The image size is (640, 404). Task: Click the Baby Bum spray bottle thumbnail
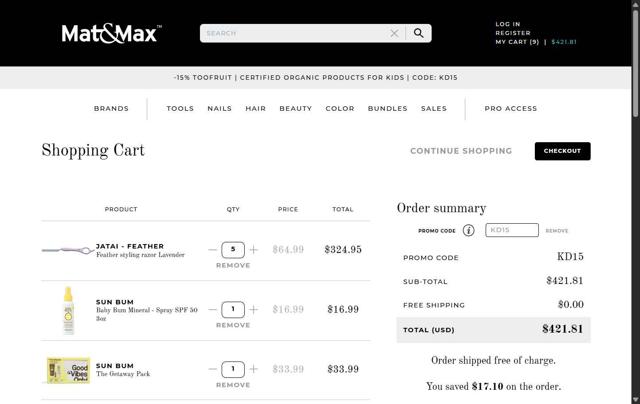point(68,311)
